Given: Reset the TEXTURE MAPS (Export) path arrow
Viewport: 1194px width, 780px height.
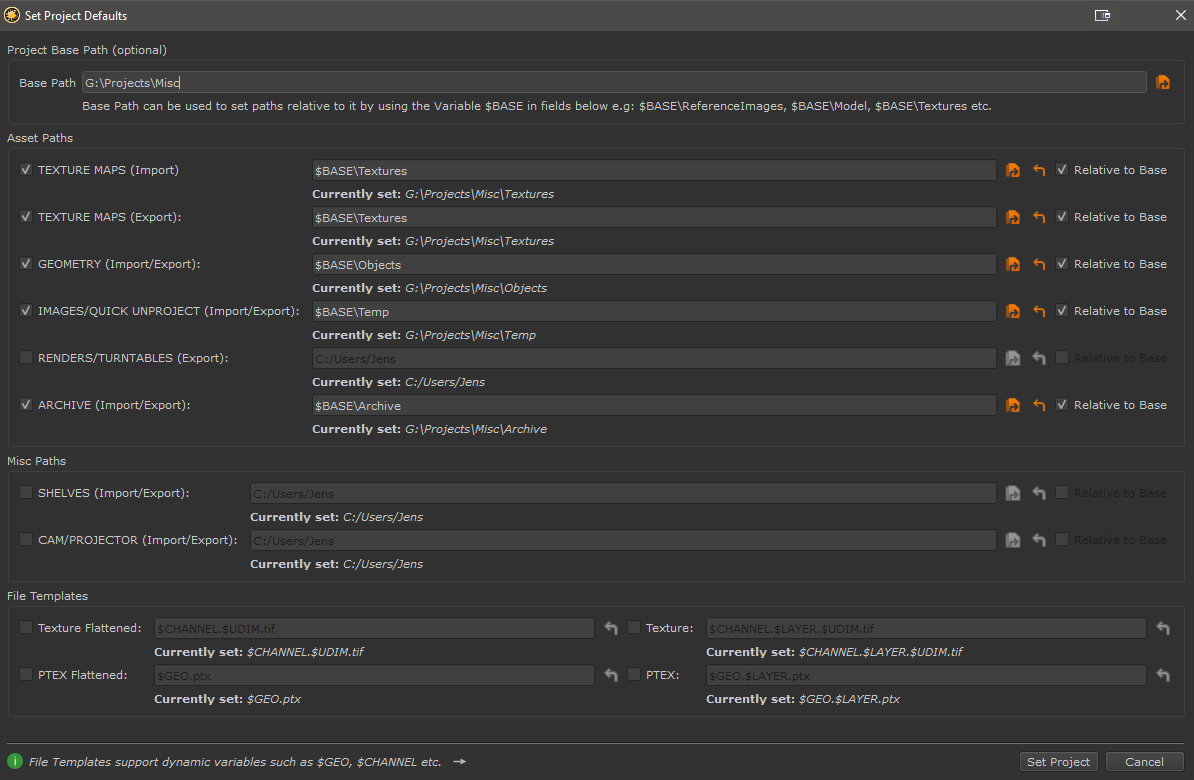Looking at the screenshot, I should 1039,218.
